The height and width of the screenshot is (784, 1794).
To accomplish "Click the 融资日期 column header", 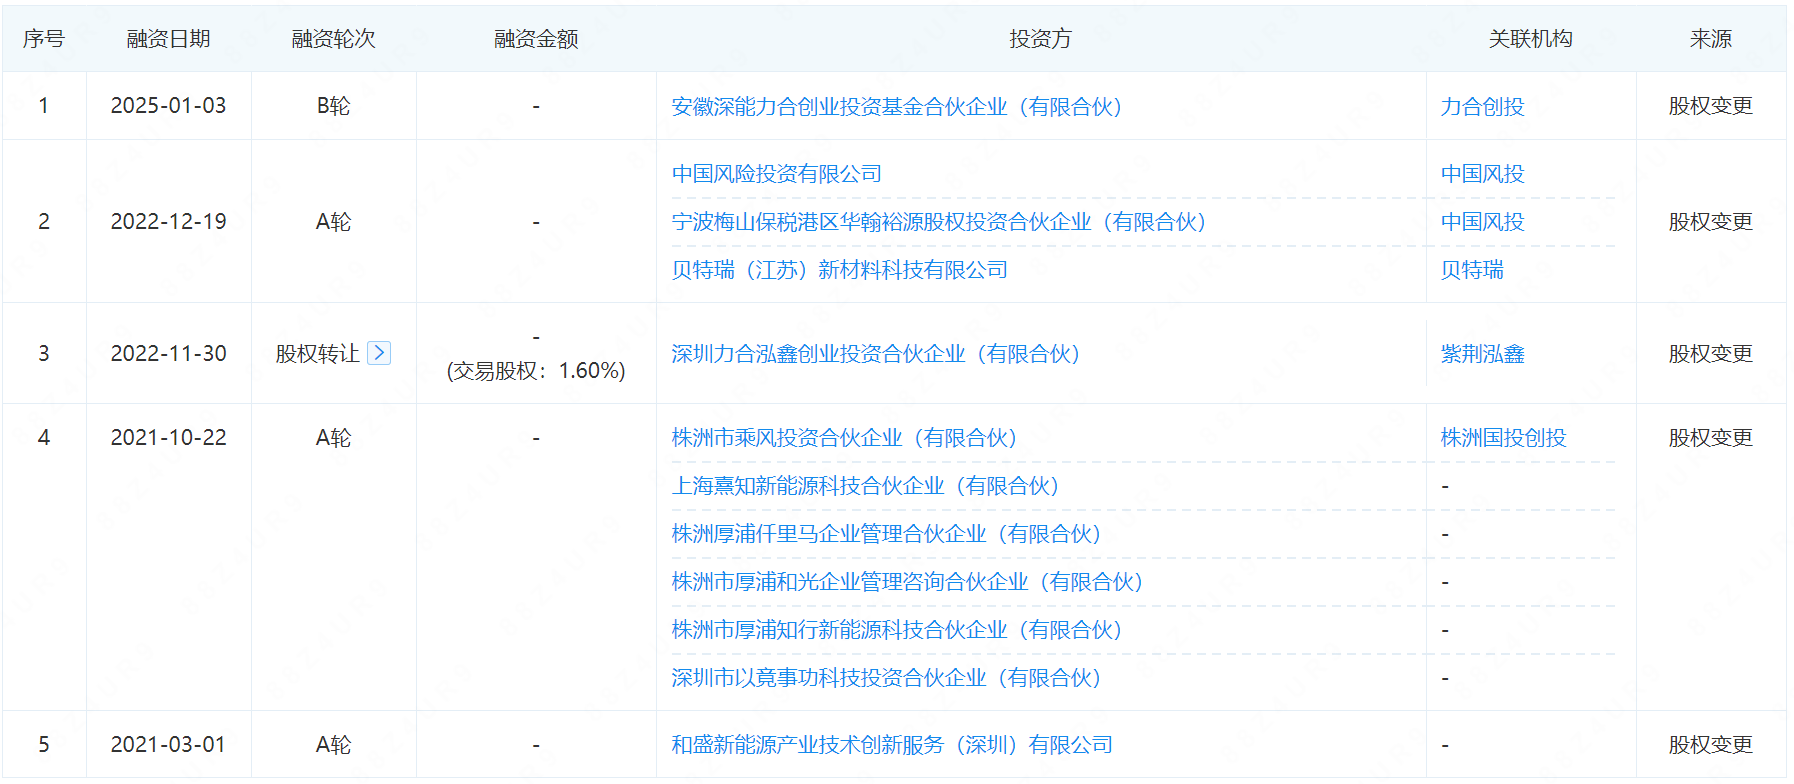I will 168,39.
